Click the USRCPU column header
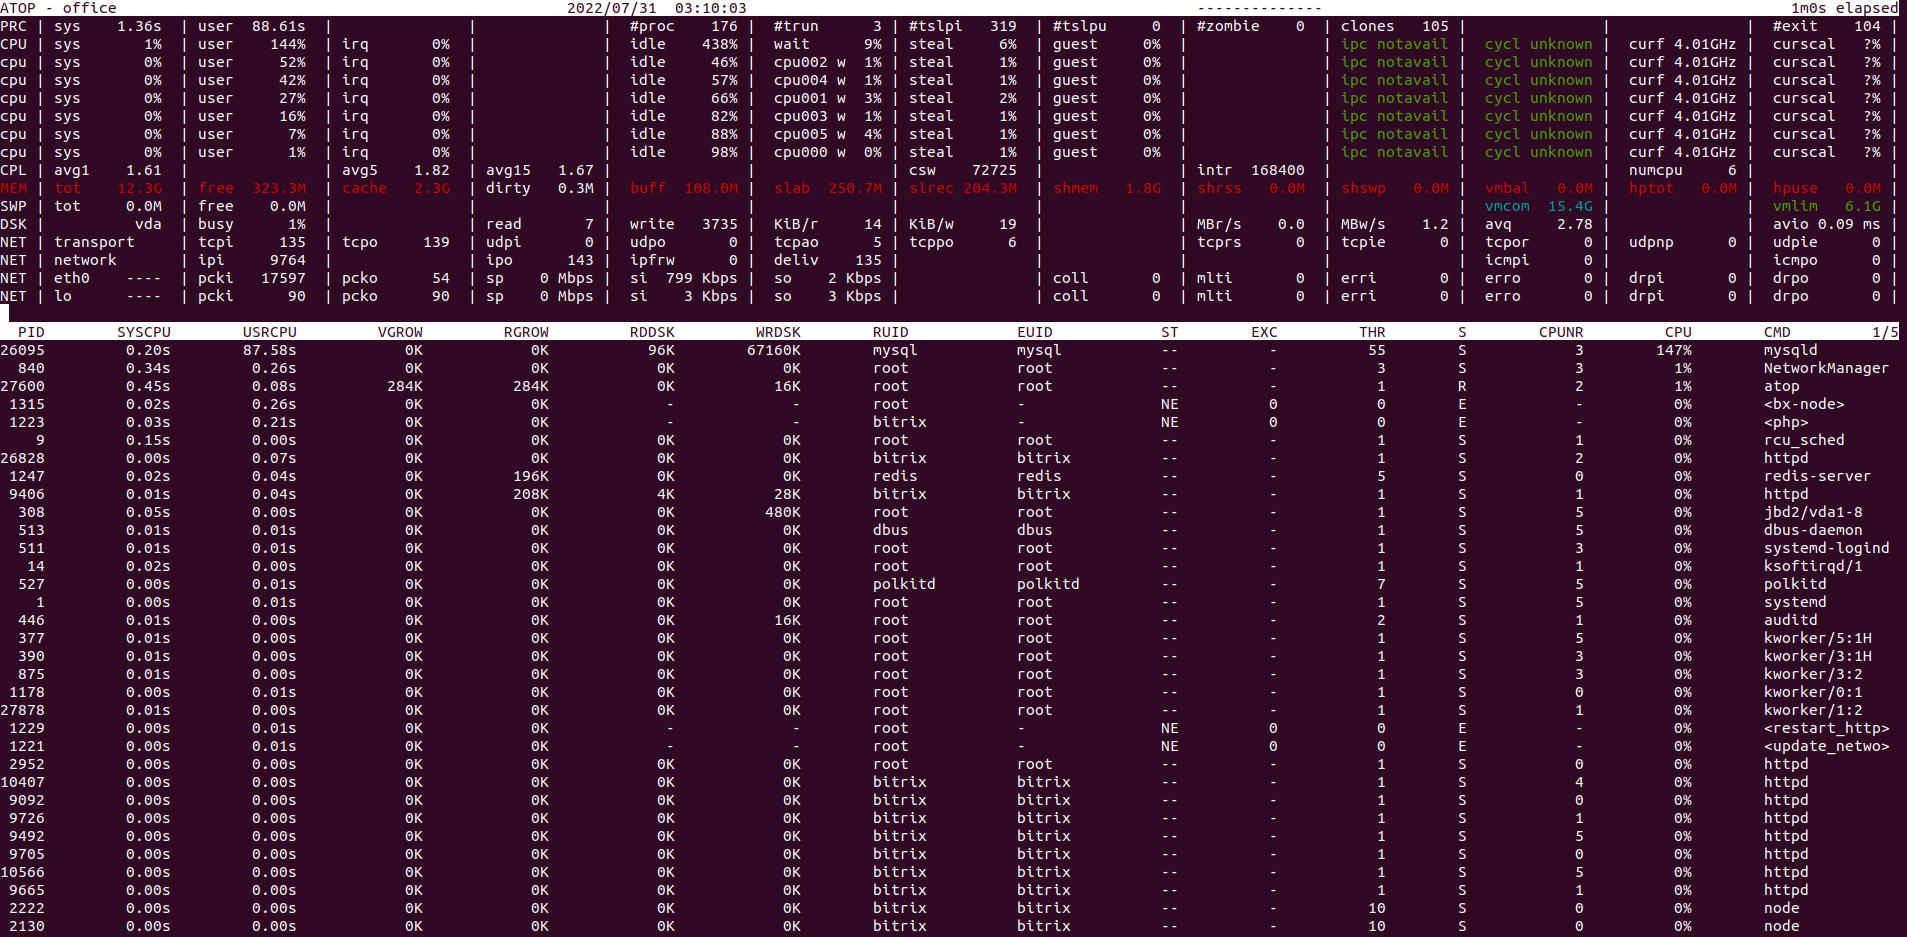The image size is (1907, 937). (270, 332)
